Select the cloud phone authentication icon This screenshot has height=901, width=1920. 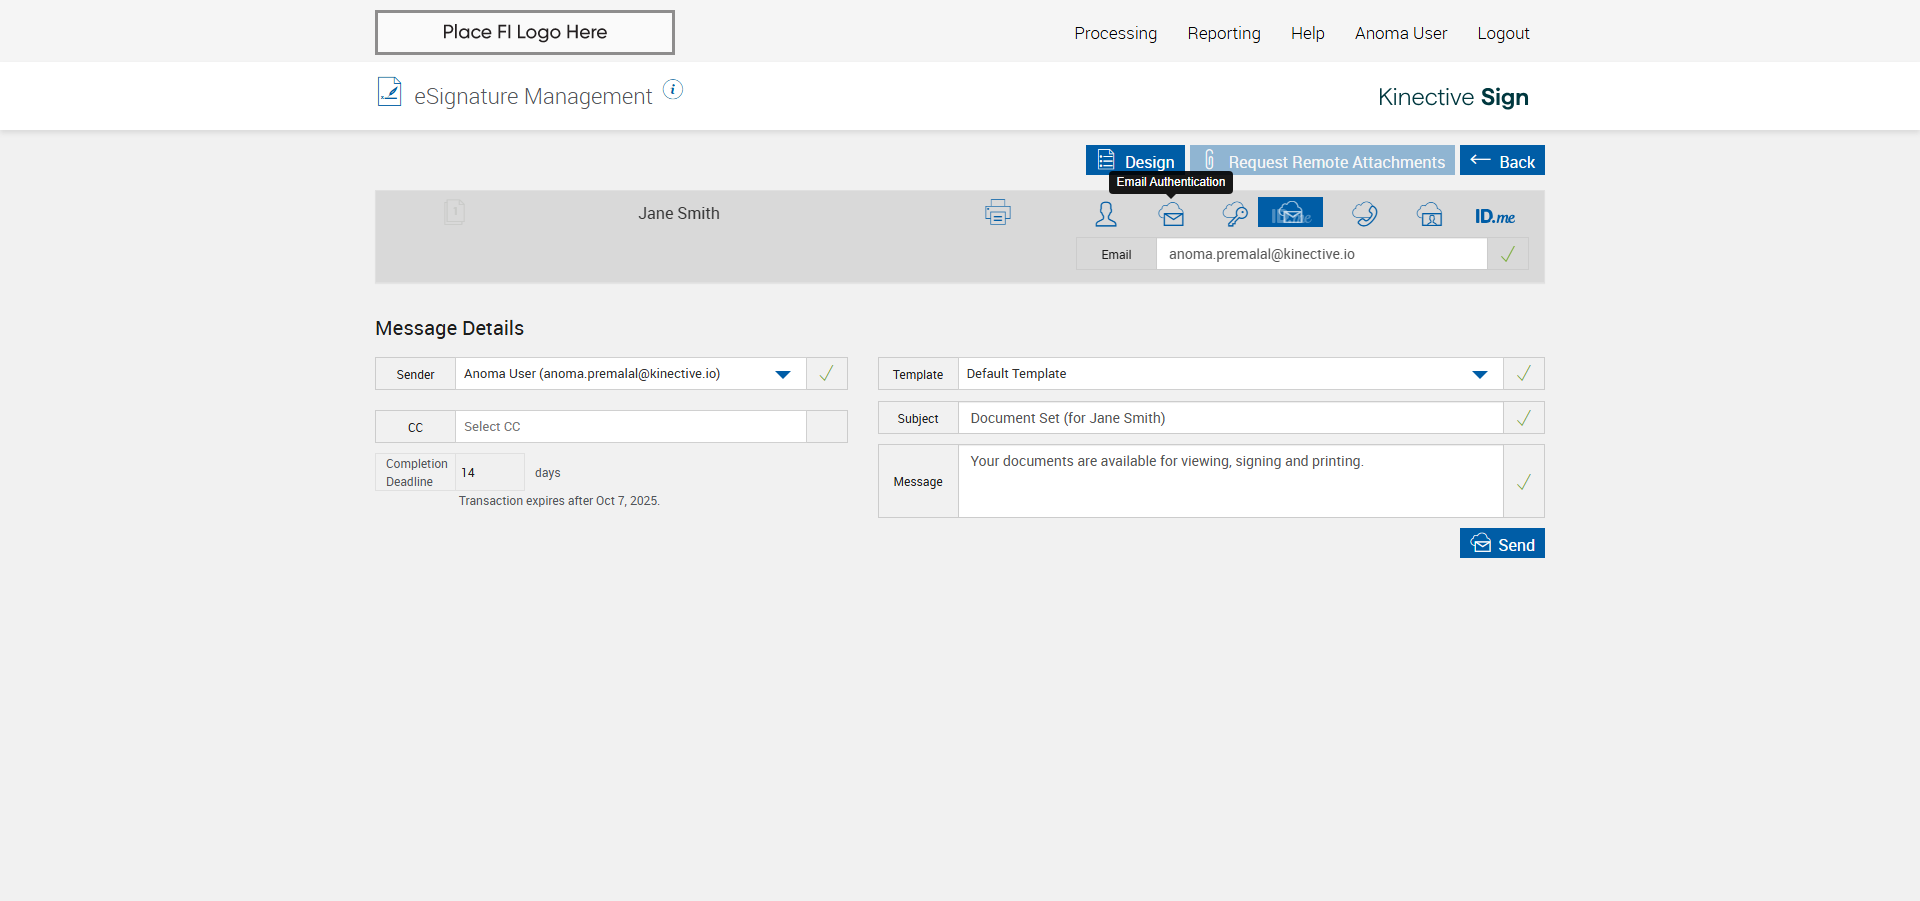pos(1365,214)
